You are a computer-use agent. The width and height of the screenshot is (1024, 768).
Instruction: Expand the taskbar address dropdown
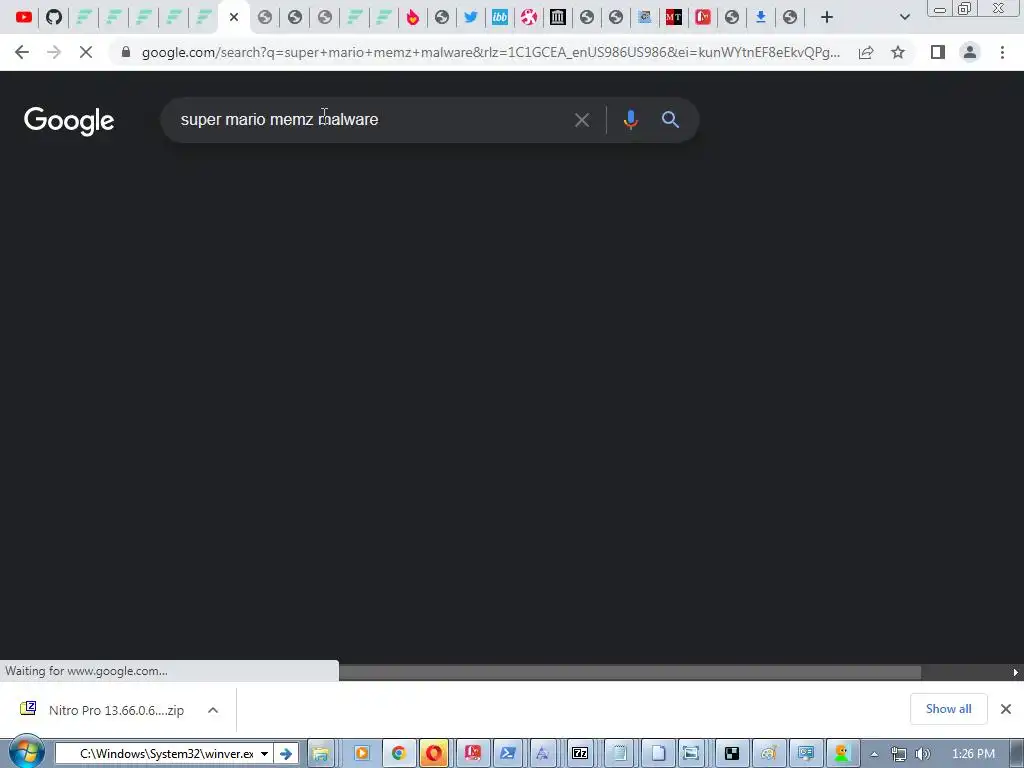(264, 754)
